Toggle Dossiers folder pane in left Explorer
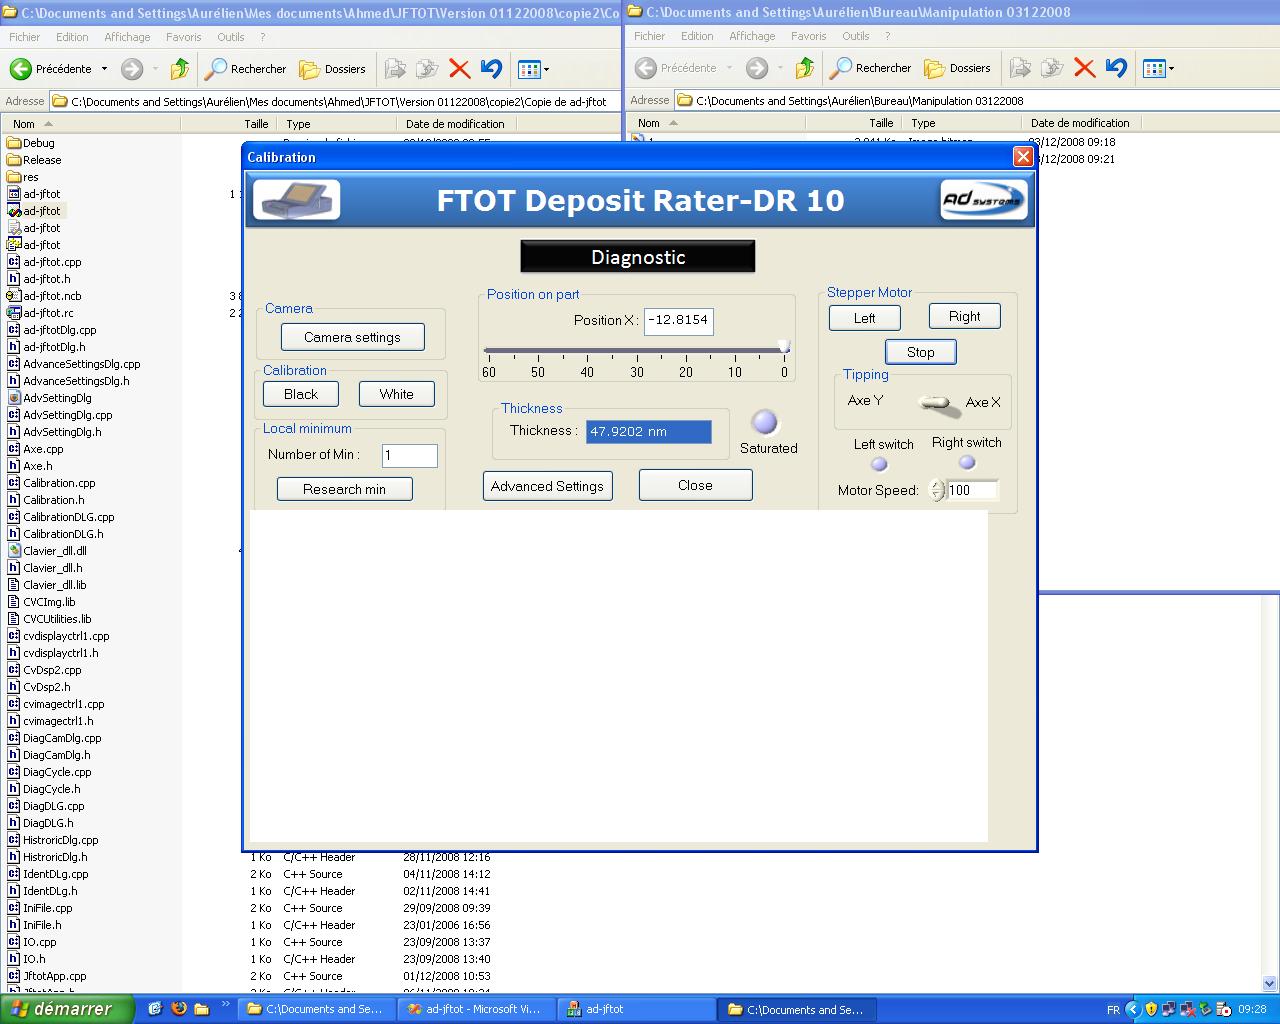This screenshot has width=1280, height=1024. (x=333, y=69)
